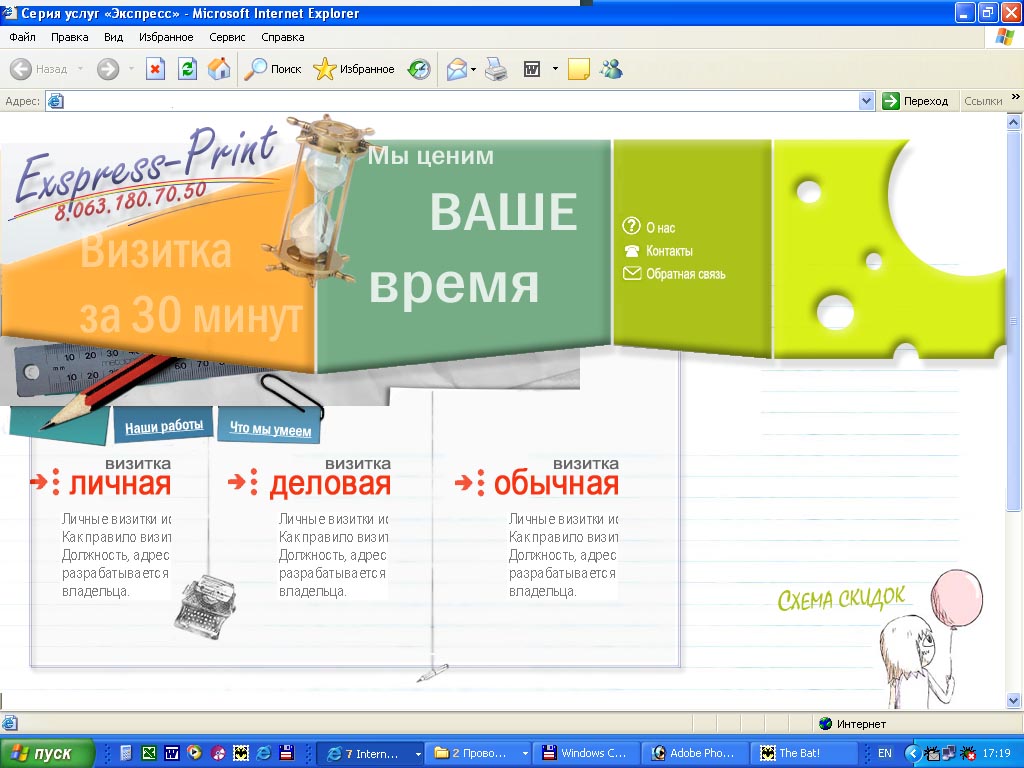
Task: Print page using printer icon
Action: [496, 69]
